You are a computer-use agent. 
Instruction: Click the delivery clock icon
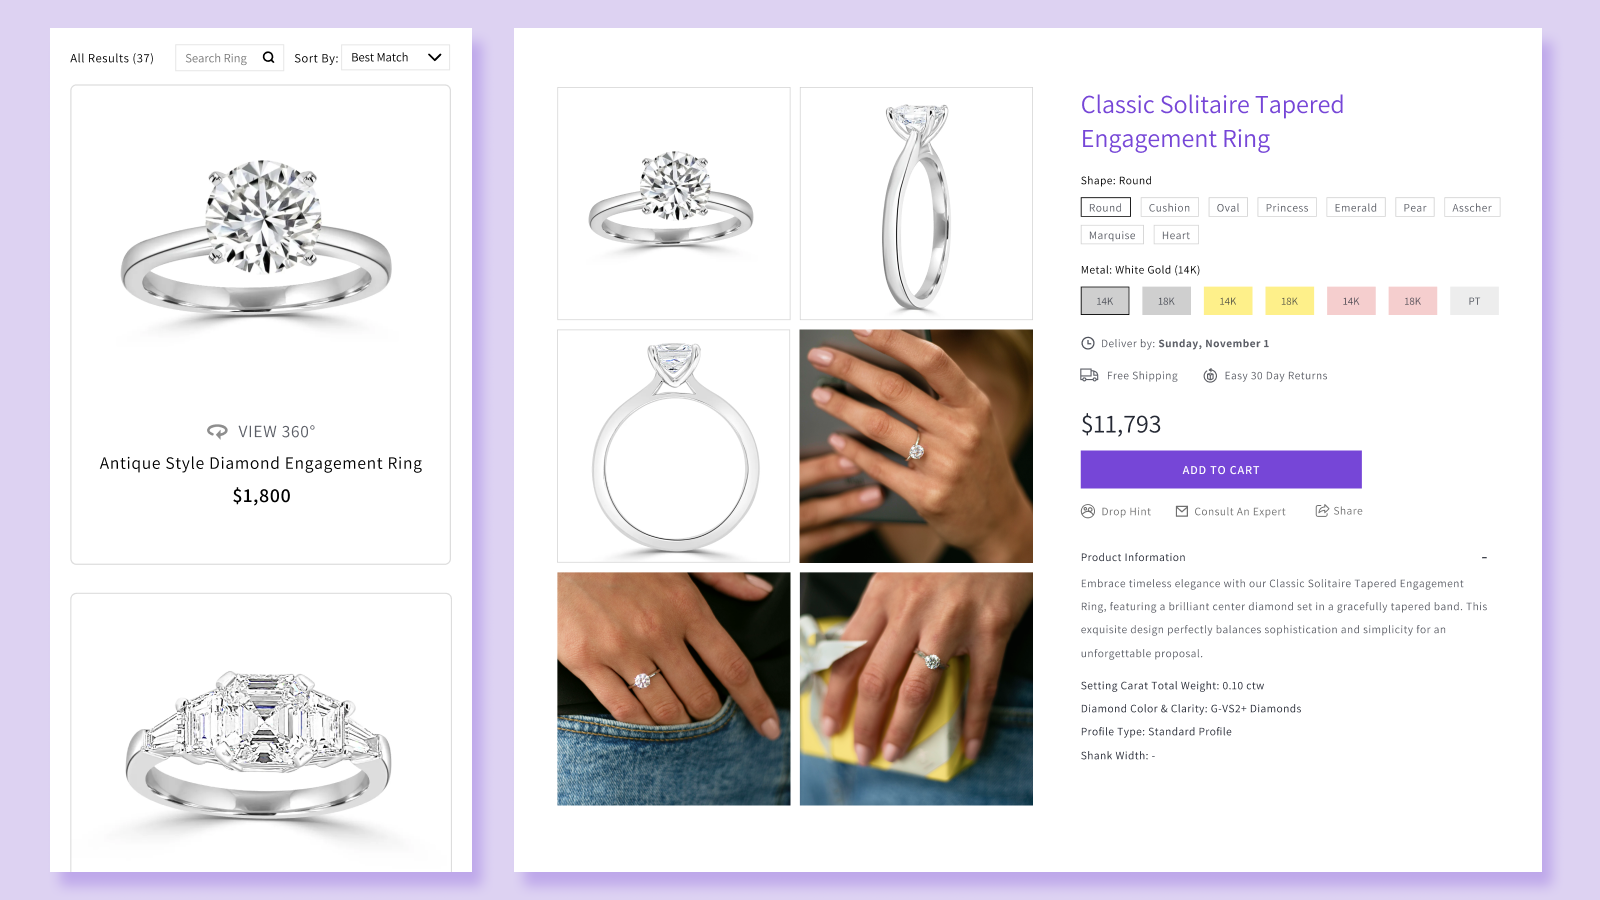click(x=1087, y=342)
